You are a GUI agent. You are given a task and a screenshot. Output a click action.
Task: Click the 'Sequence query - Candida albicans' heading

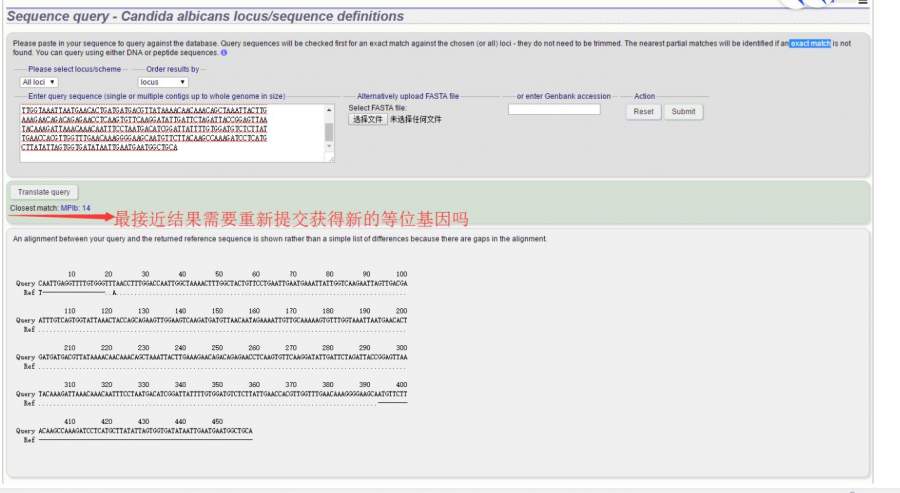(x=205, y=16)
